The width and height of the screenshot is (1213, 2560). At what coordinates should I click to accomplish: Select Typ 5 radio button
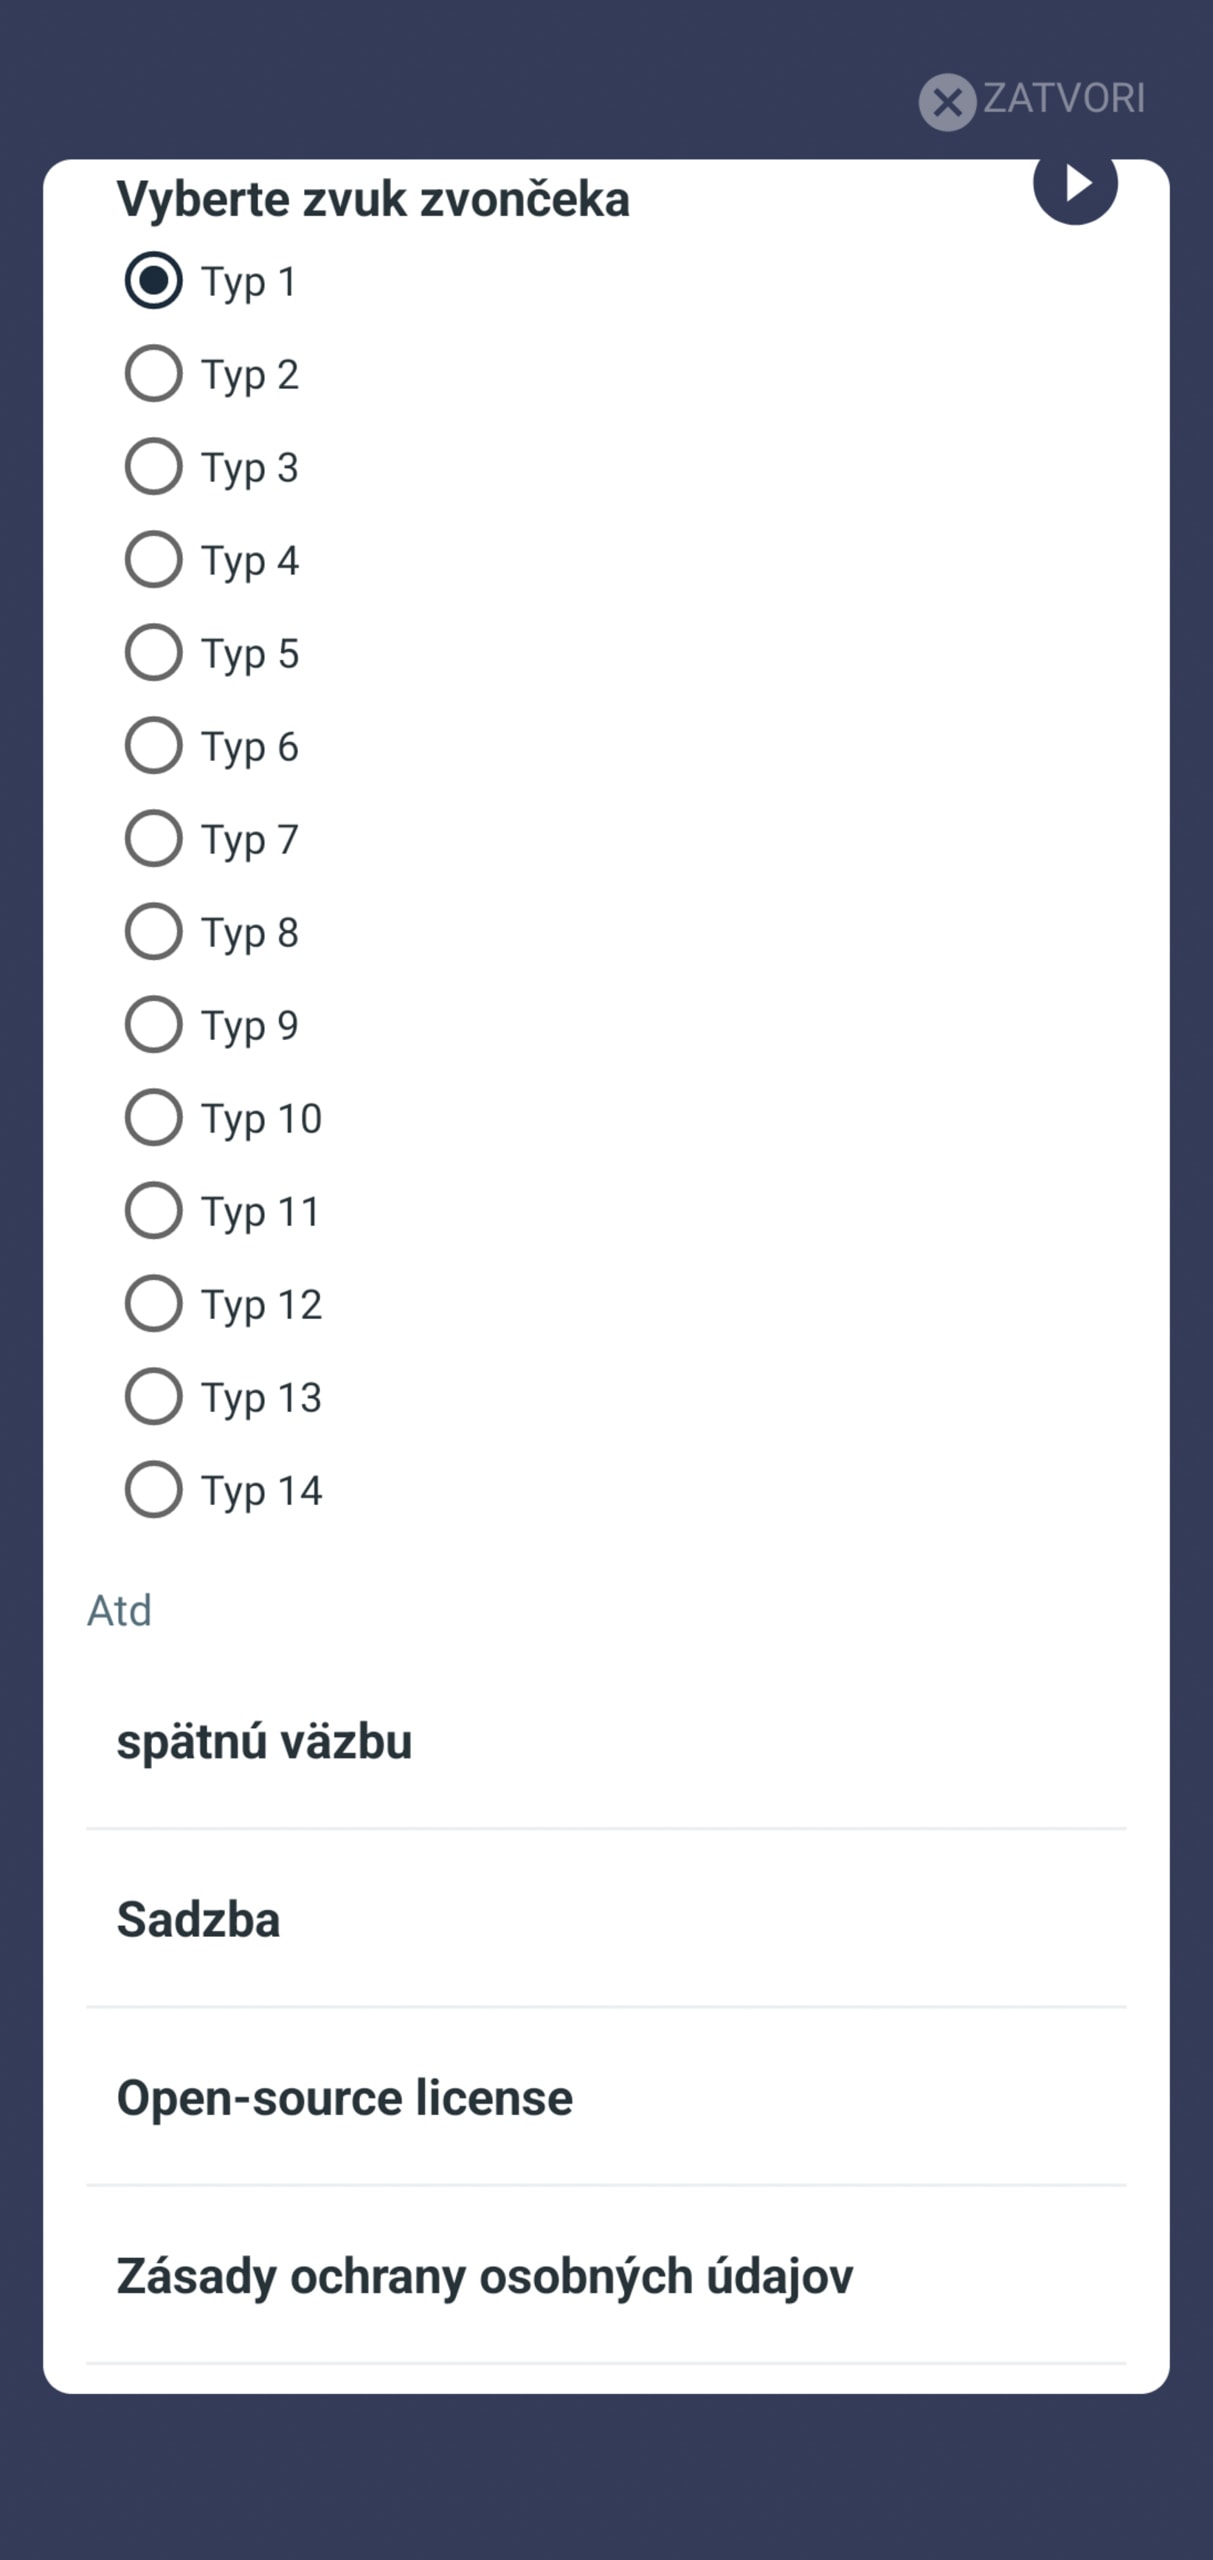(153, 653)
